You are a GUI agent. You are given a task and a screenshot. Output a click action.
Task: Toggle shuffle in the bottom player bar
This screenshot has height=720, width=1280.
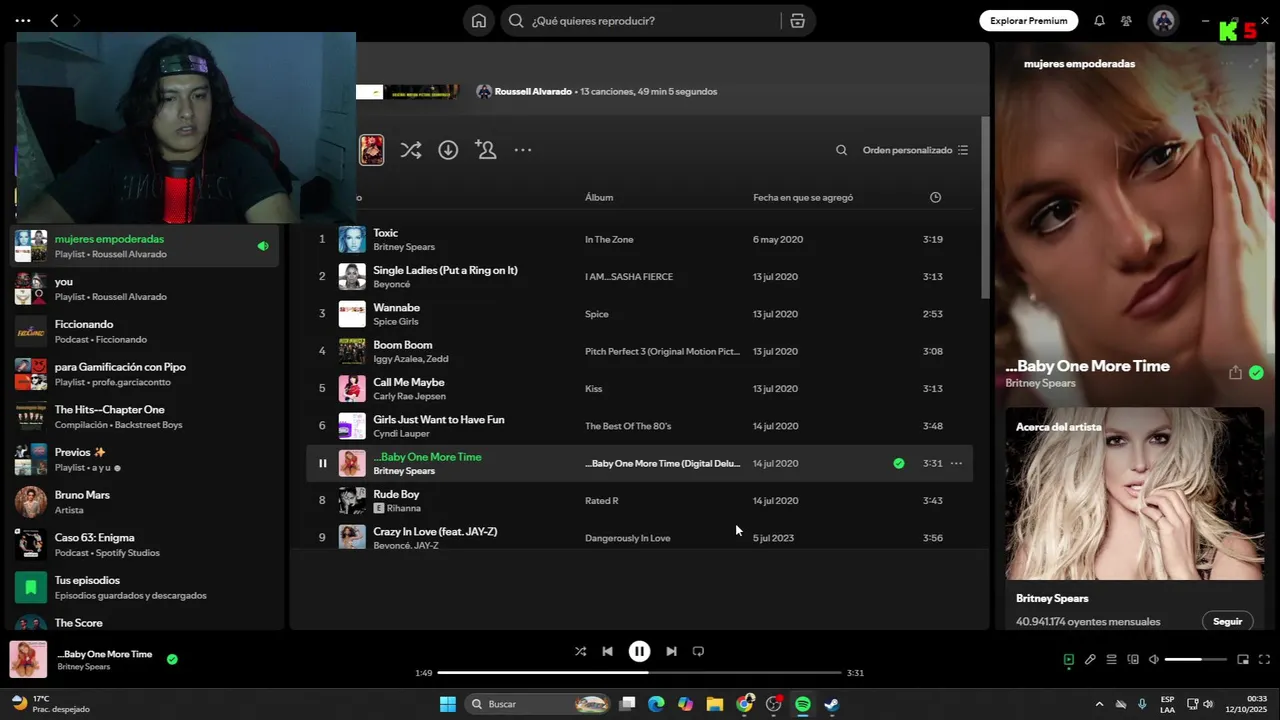tap(580, 651)
